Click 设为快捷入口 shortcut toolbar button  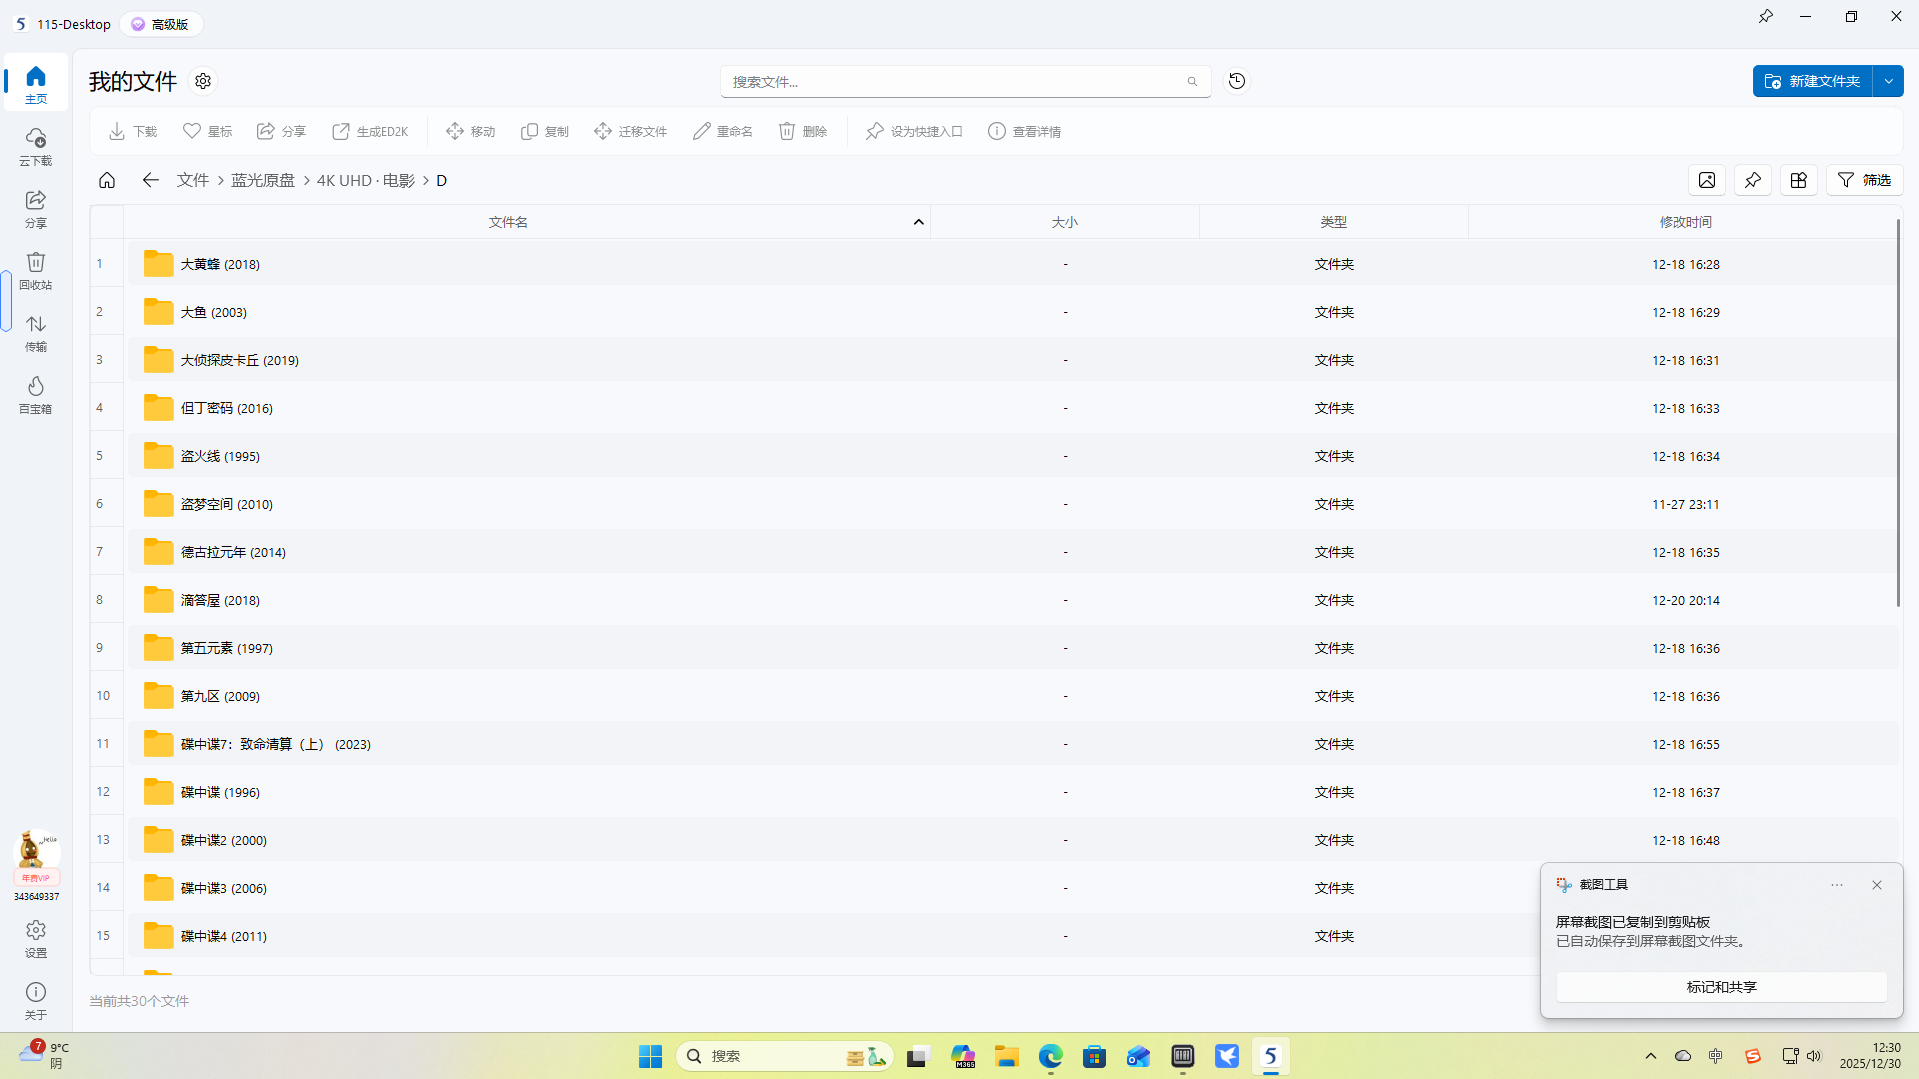point(914,131)
